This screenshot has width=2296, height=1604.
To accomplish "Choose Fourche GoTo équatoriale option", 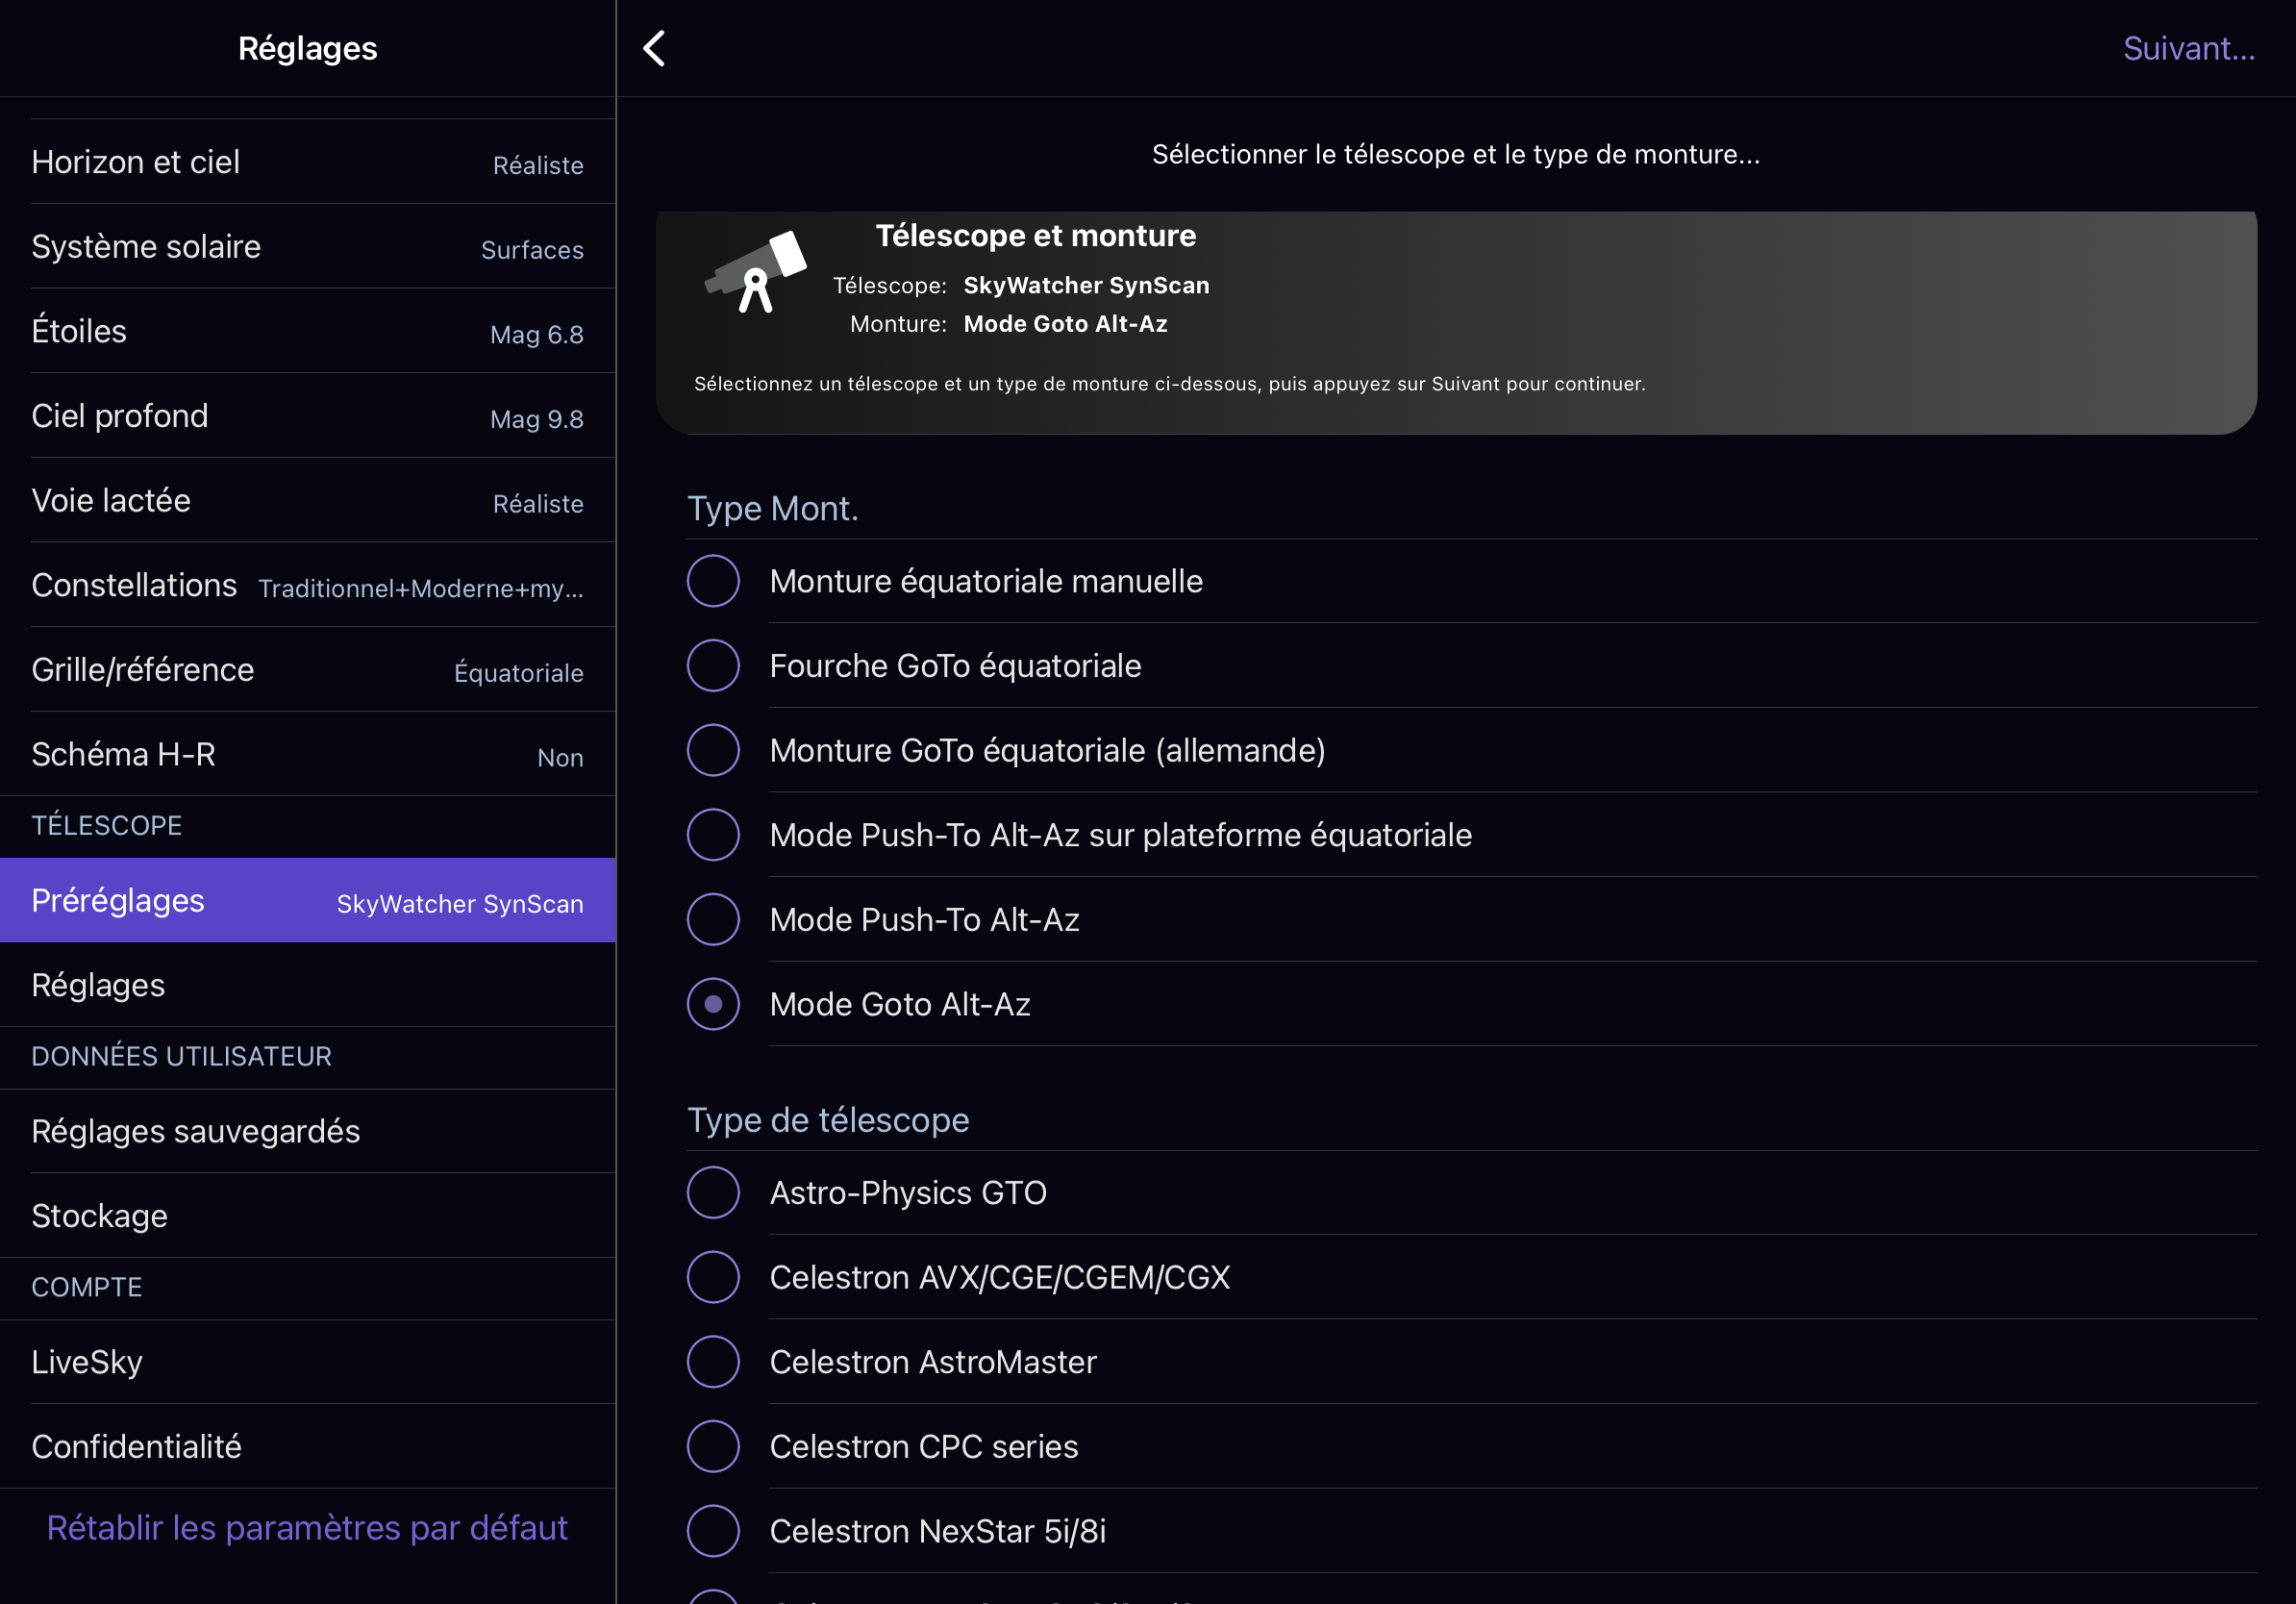I will click(713, 666).
